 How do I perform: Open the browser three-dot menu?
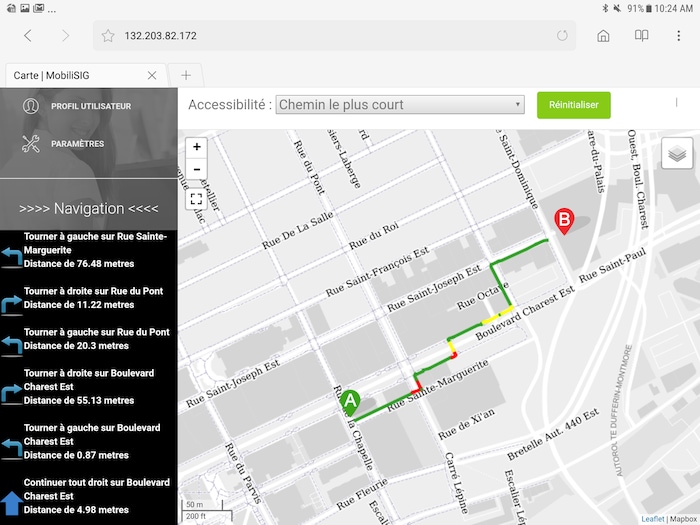click(679, 36)
